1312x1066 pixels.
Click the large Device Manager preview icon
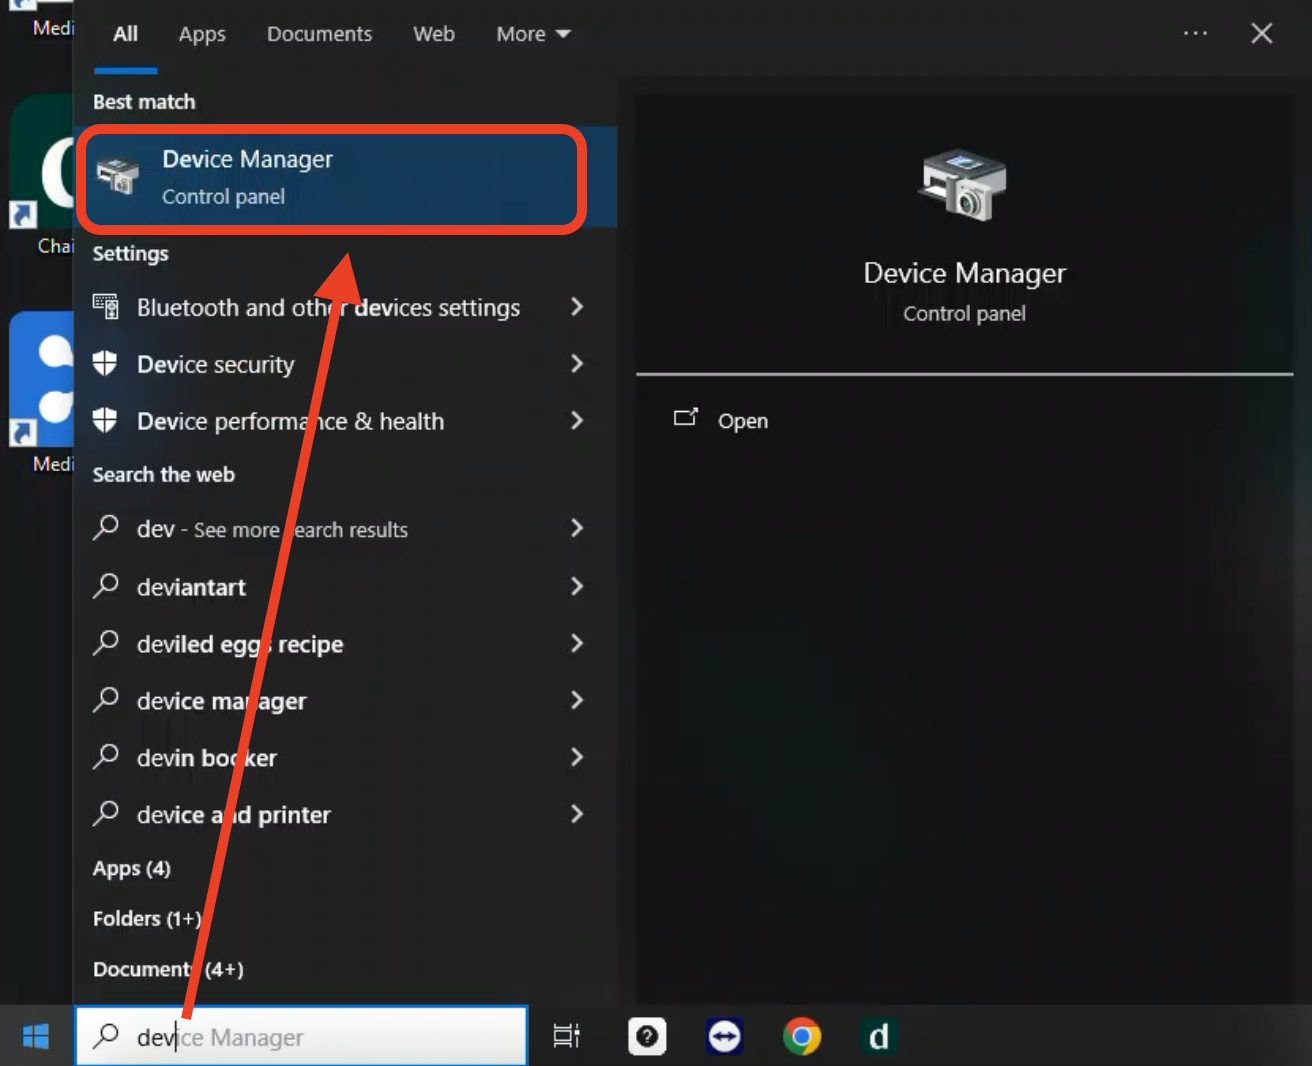click(x=963, y=185)
